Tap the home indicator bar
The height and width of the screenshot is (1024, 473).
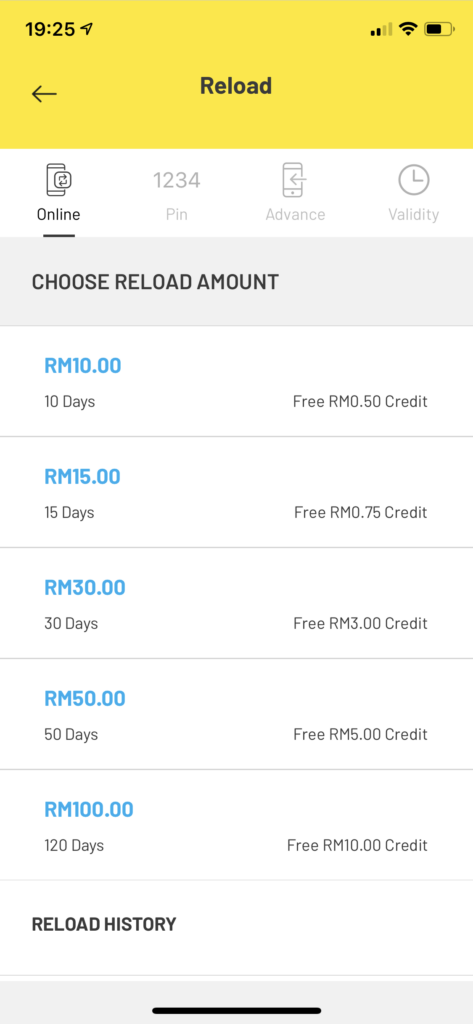click(x=236, y=1010)
